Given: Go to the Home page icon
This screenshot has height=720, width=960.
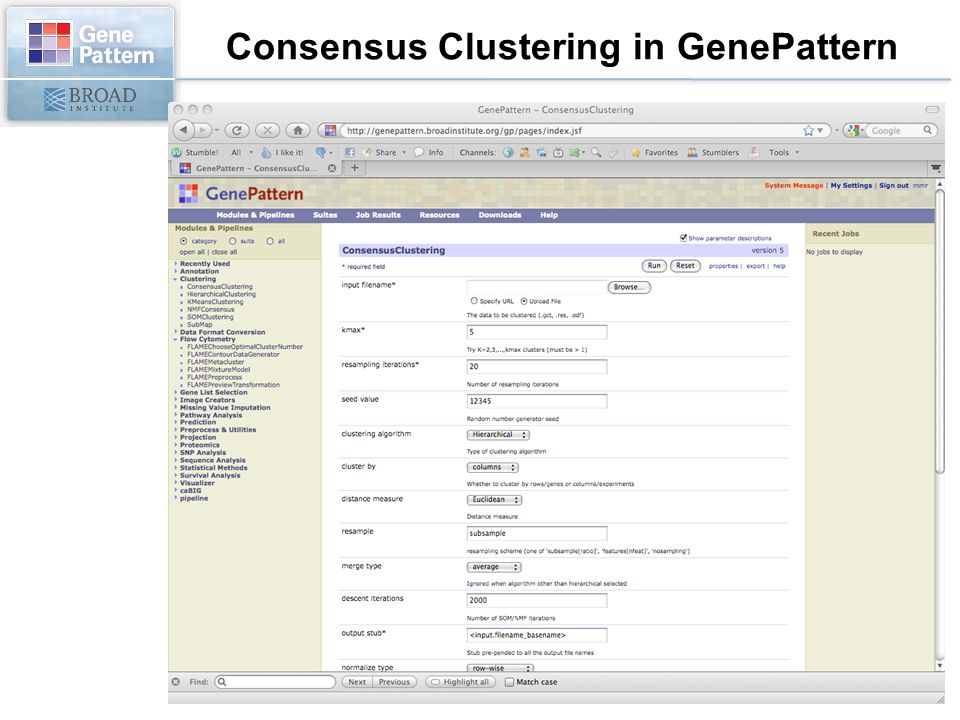Looking at the screenshot, I should click(298, 130).
